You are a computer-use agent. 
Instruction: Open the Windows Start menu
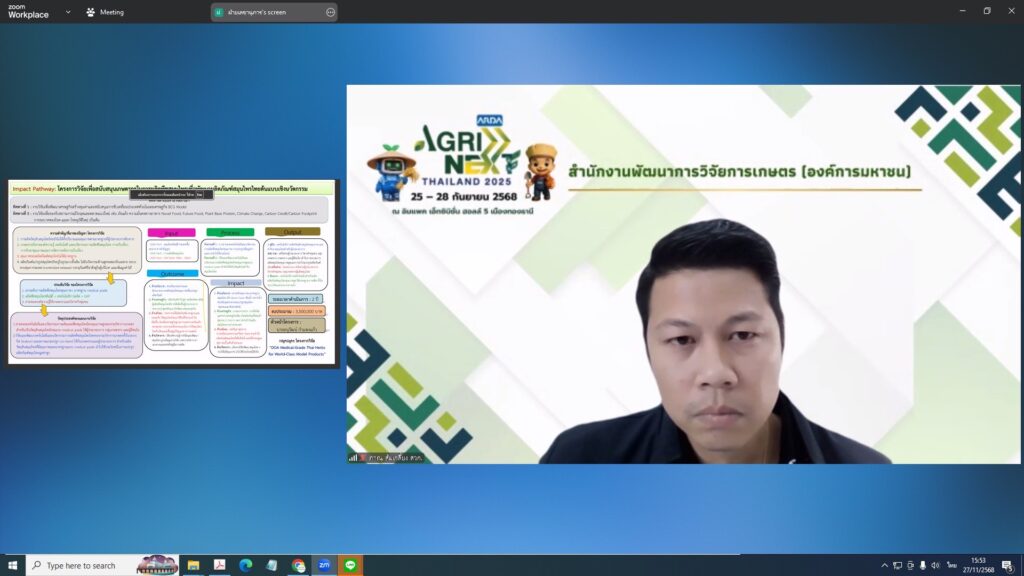[13, 566]
